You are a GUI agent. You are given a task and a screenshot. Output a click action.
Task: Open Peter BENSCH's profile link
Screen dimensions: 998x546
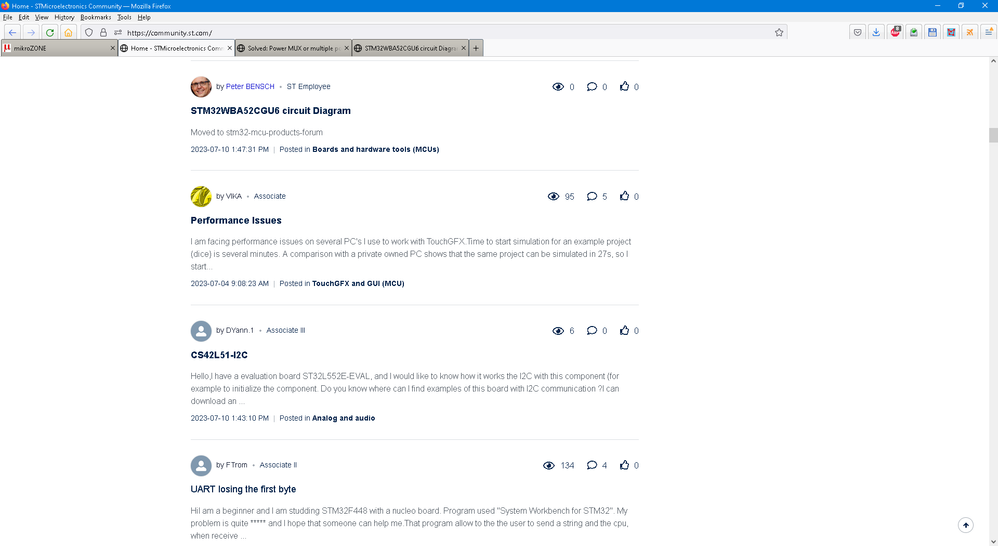click(x=250, y=87)
